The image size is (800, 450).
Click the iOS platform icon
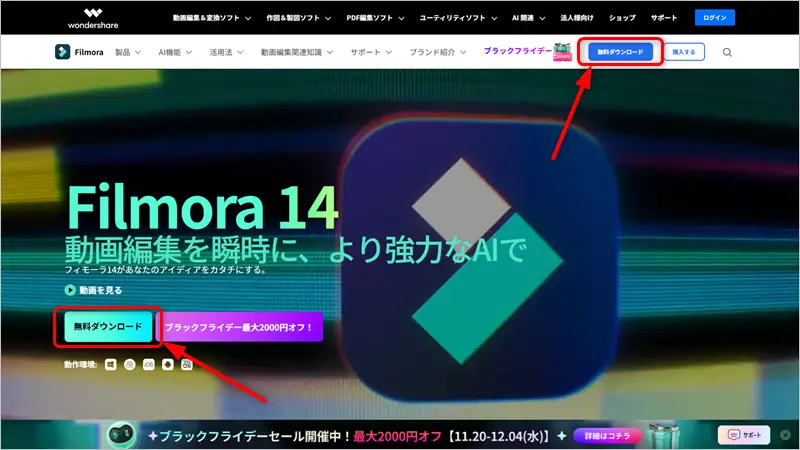click(148, 365)
